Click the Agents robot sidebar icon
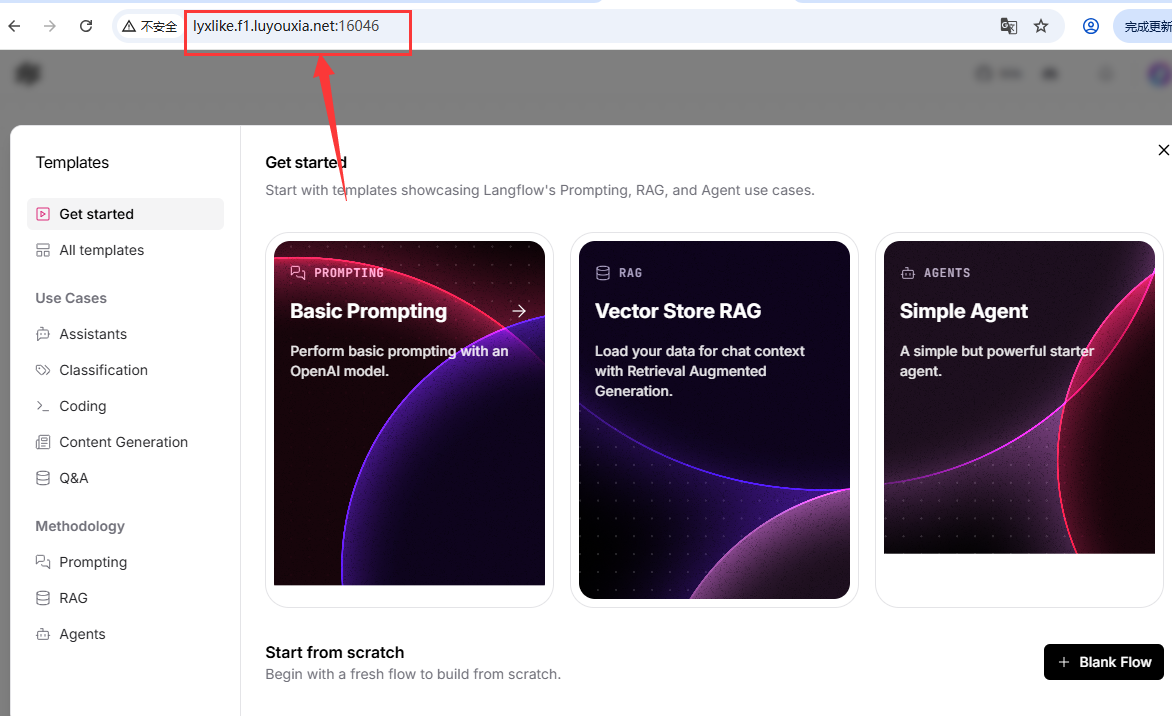1172x716 pixels. pyautogui.click(x=43, y=634)
